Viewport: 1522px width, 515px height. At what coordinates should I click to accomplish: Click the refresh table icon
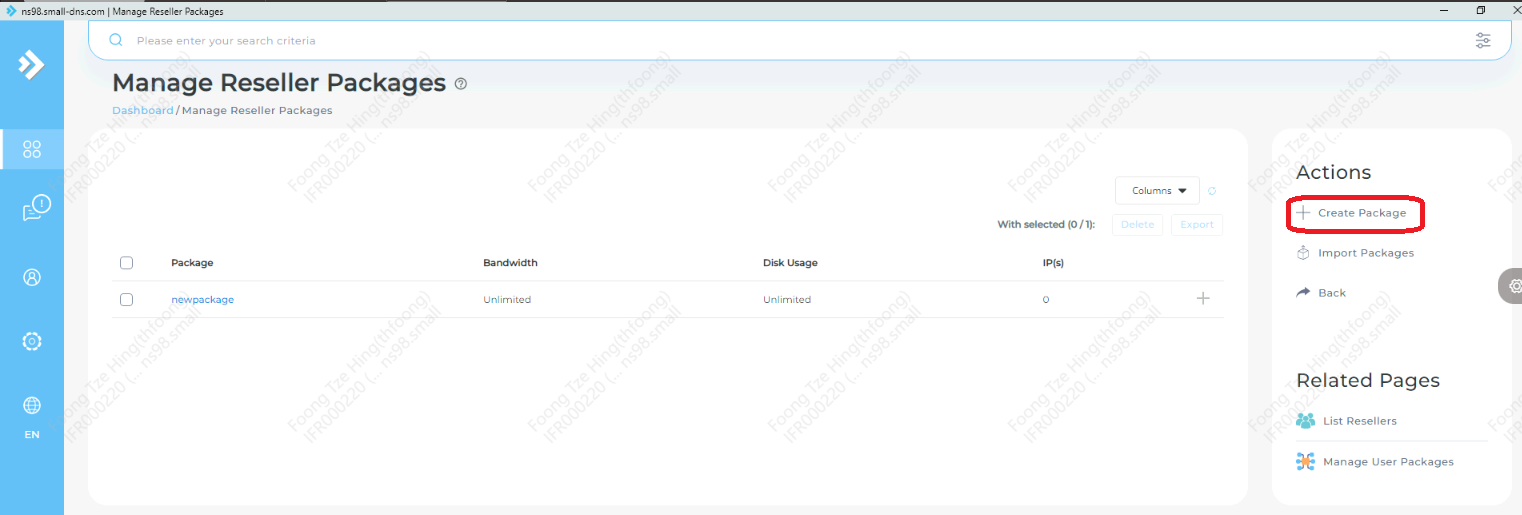click(1212, 191)
